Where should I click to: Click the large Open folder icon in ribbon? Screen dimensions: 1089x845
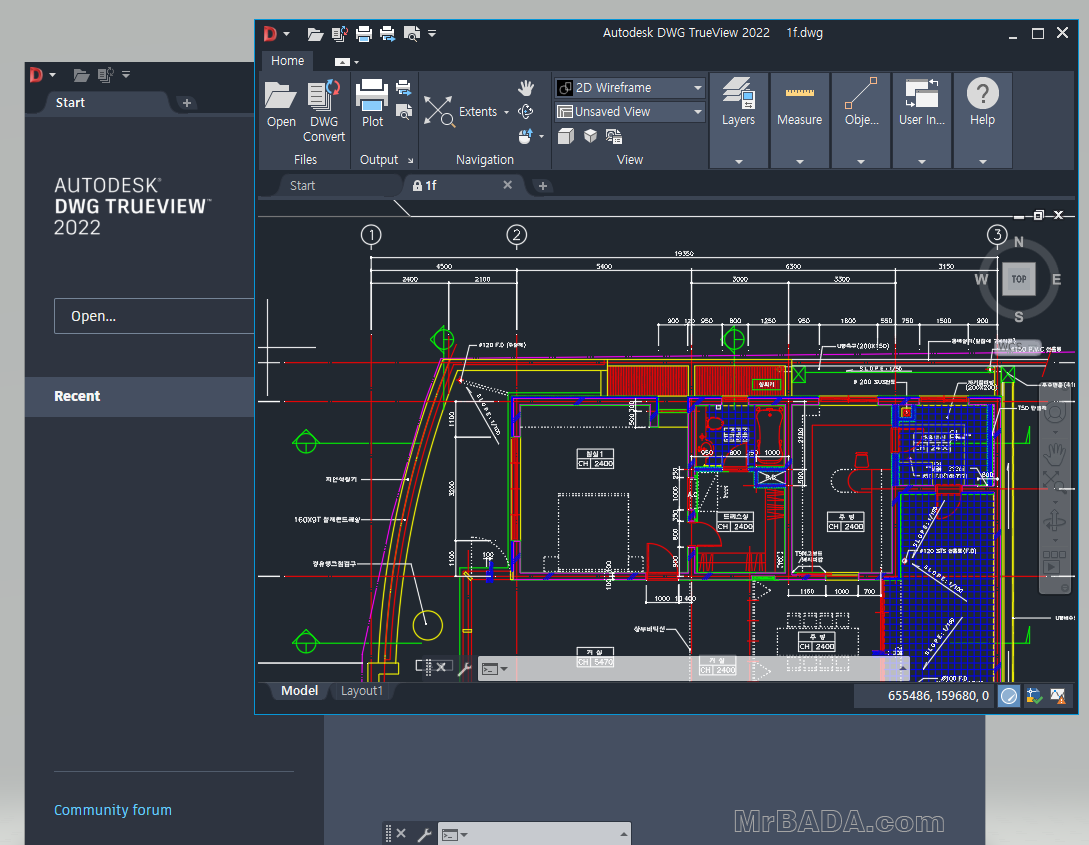coord(281,95)
